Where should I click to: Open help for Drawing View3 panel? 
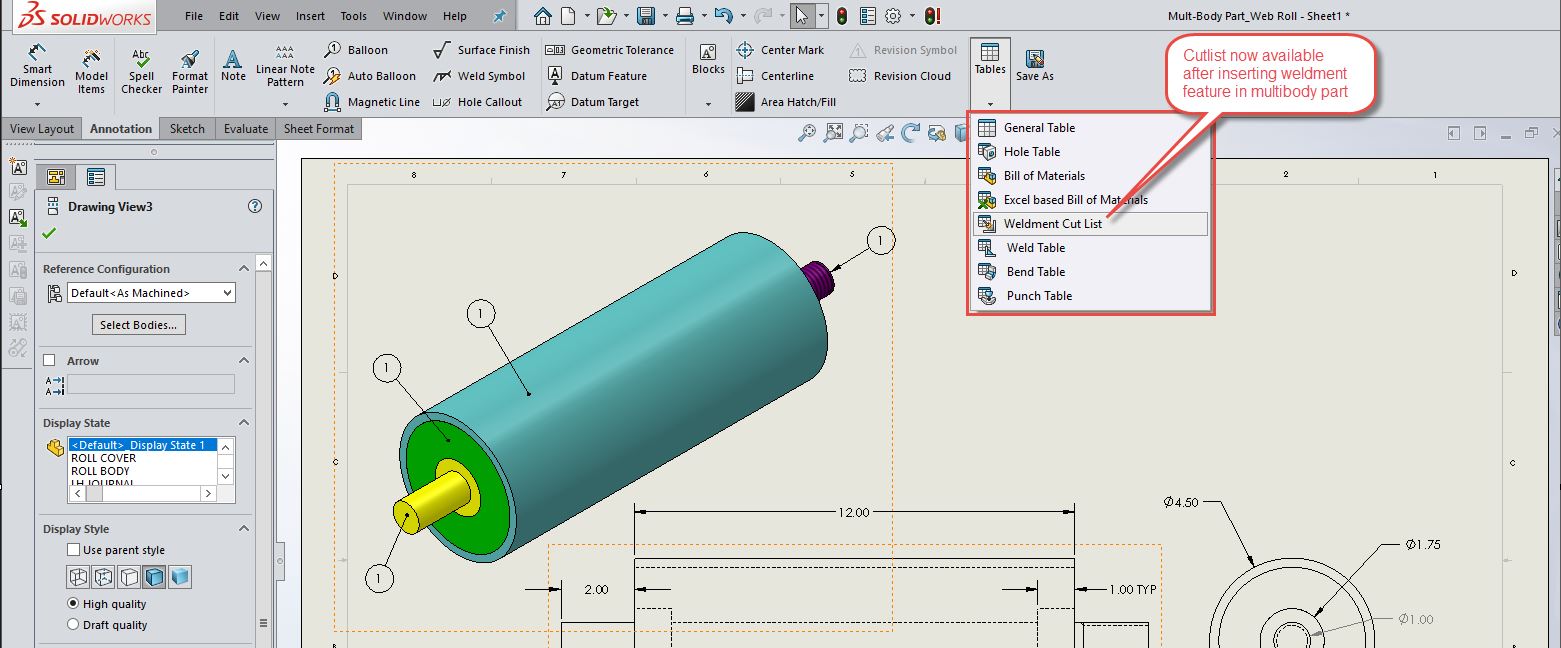click(254, 207)
